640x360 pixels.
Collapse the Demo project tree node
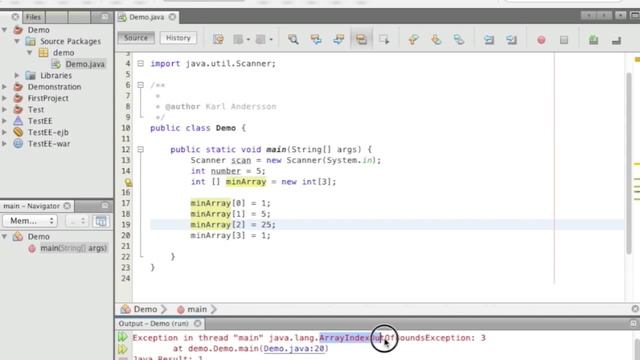tap(4, 30)
